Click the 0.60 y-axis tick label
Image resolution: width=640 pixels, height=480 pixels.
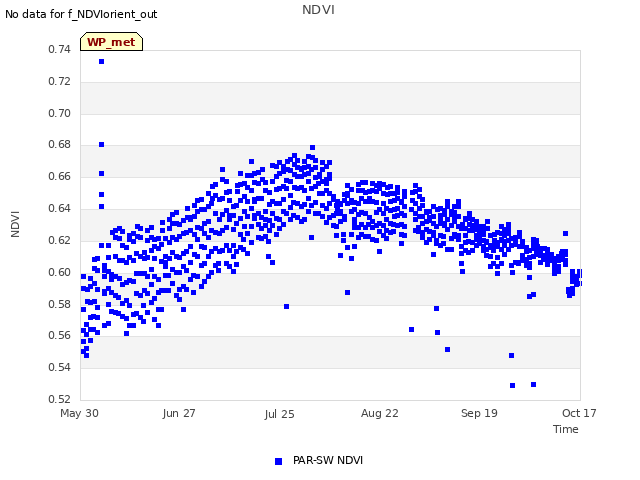click(60, 272)
